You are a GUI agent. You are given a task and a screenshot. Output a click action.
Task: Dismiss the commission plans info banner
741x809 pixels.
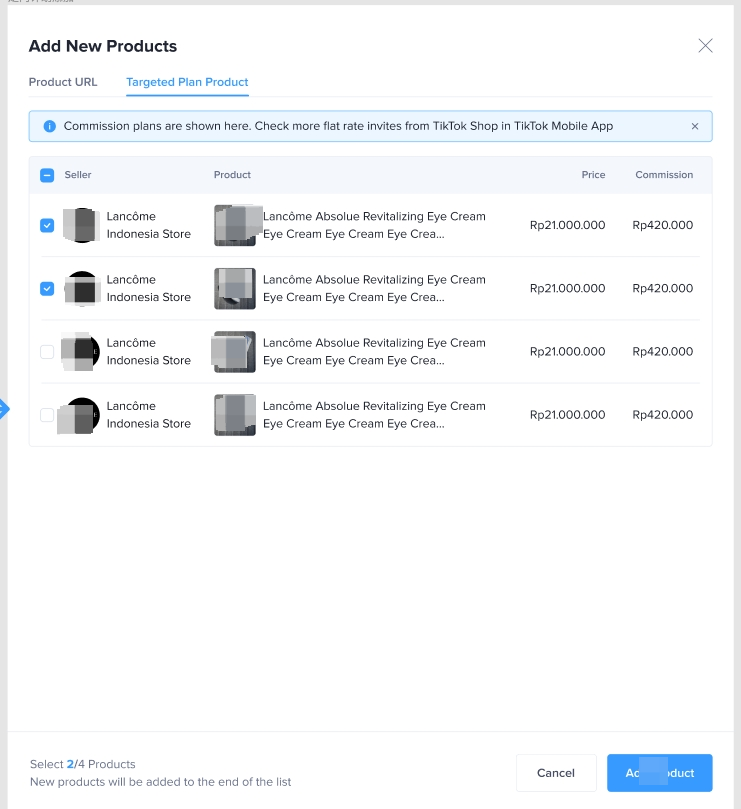(x=695, y=127)
